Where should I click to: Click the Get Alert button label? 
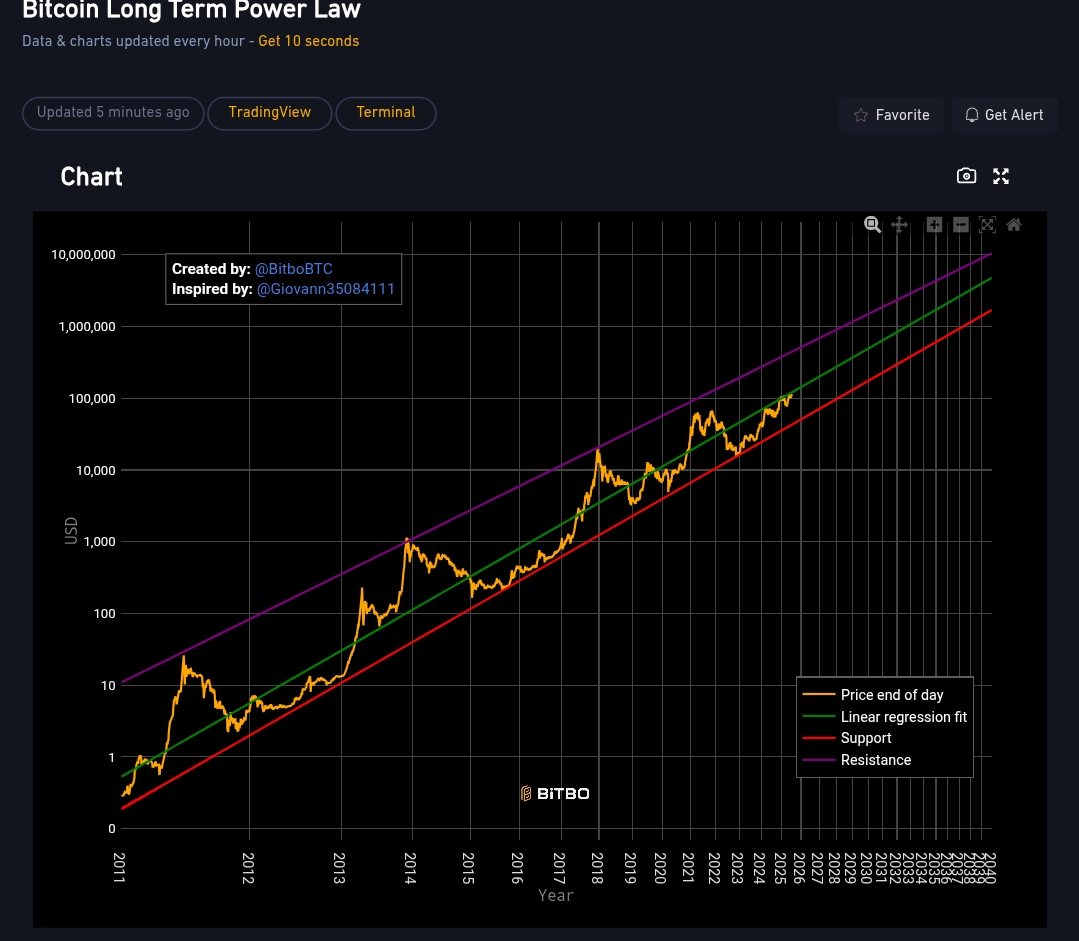coord(1014,115)
